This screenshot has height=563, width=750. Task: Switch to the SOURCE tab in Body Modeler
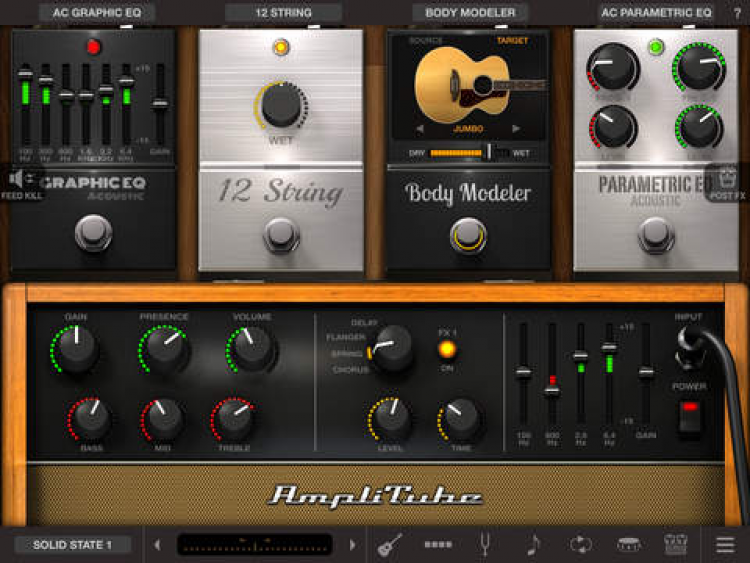click(x=426, y=41)
